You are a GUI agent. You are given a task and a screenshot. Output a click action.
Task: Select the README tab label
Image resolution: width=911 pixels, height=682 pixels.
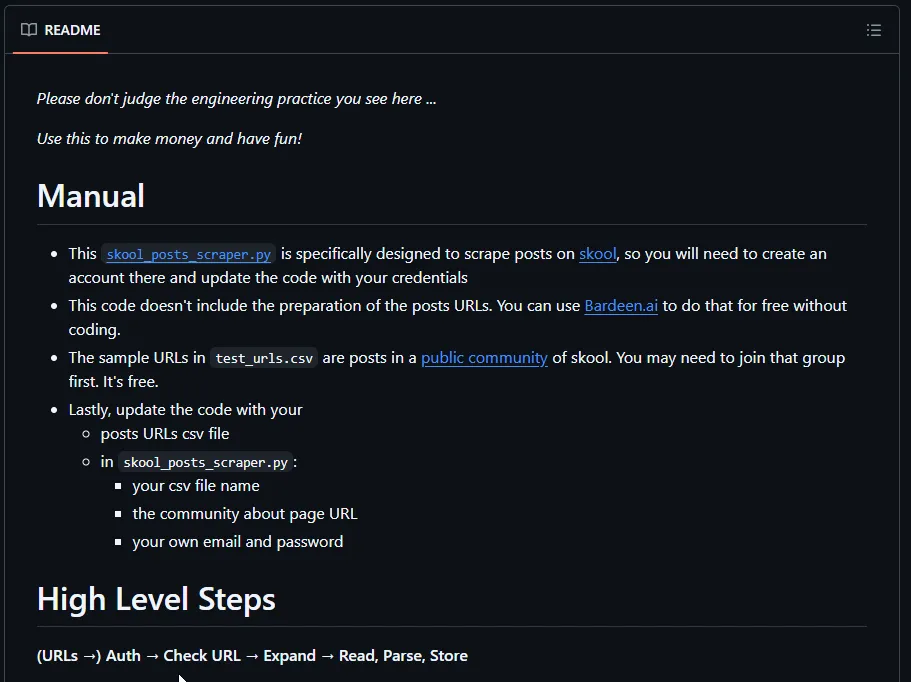[x=72, y=30]
